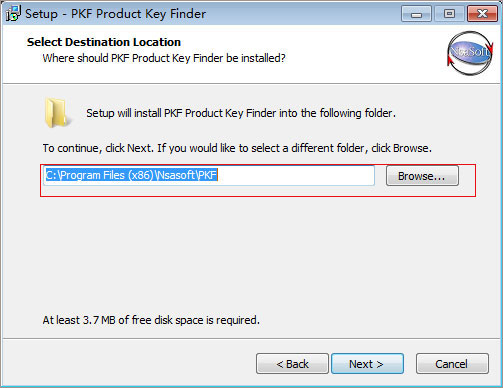Click the "To continue, click Next" instruction
This screenshot has height=388, width=503.
[237, 148]
